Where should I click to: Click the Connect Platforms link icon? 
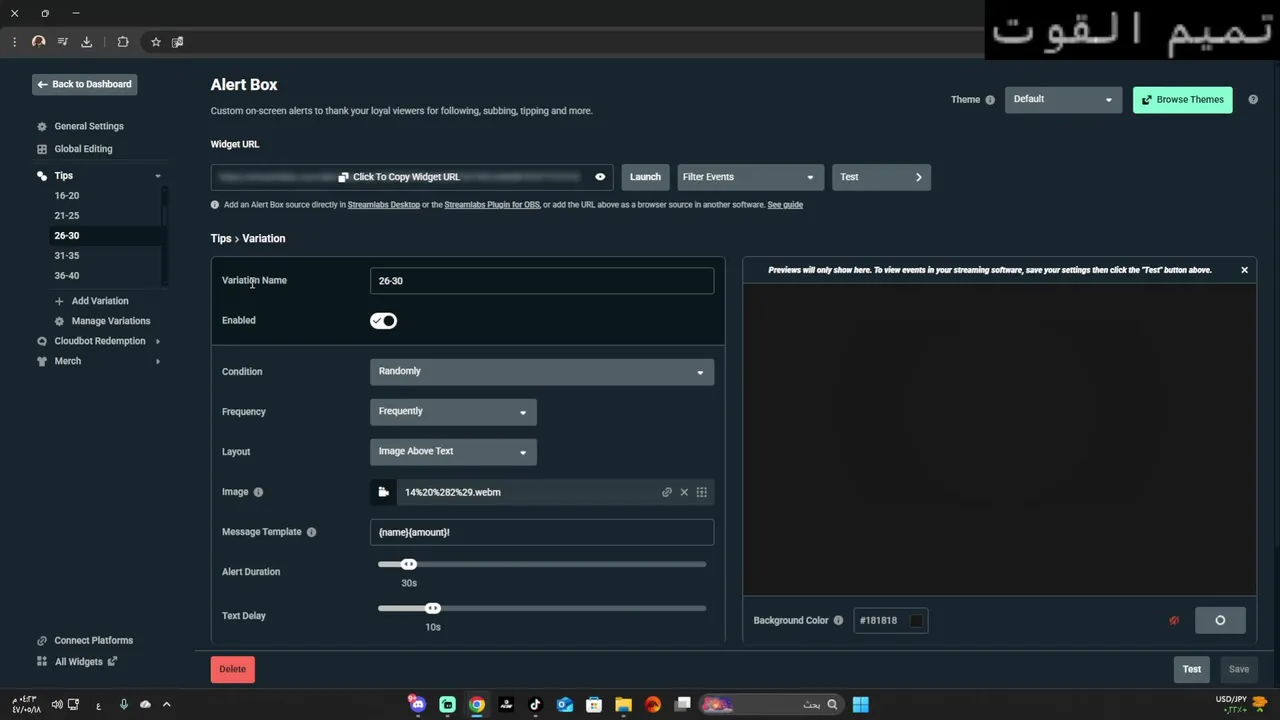[x=42, y=641]
